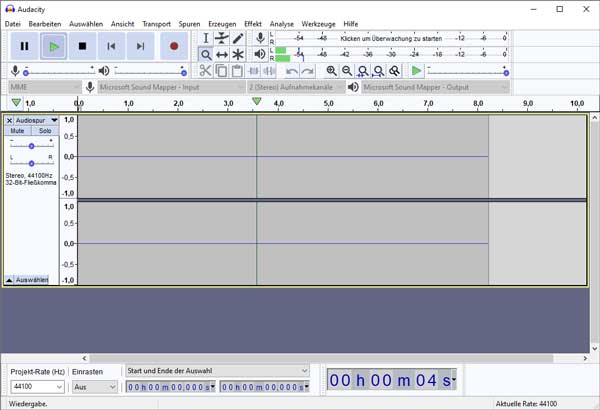The height and width of the screenshot is (410, 600).
Task: Open the Einrasten Aus dropdown
Action: tap(95, 387)
